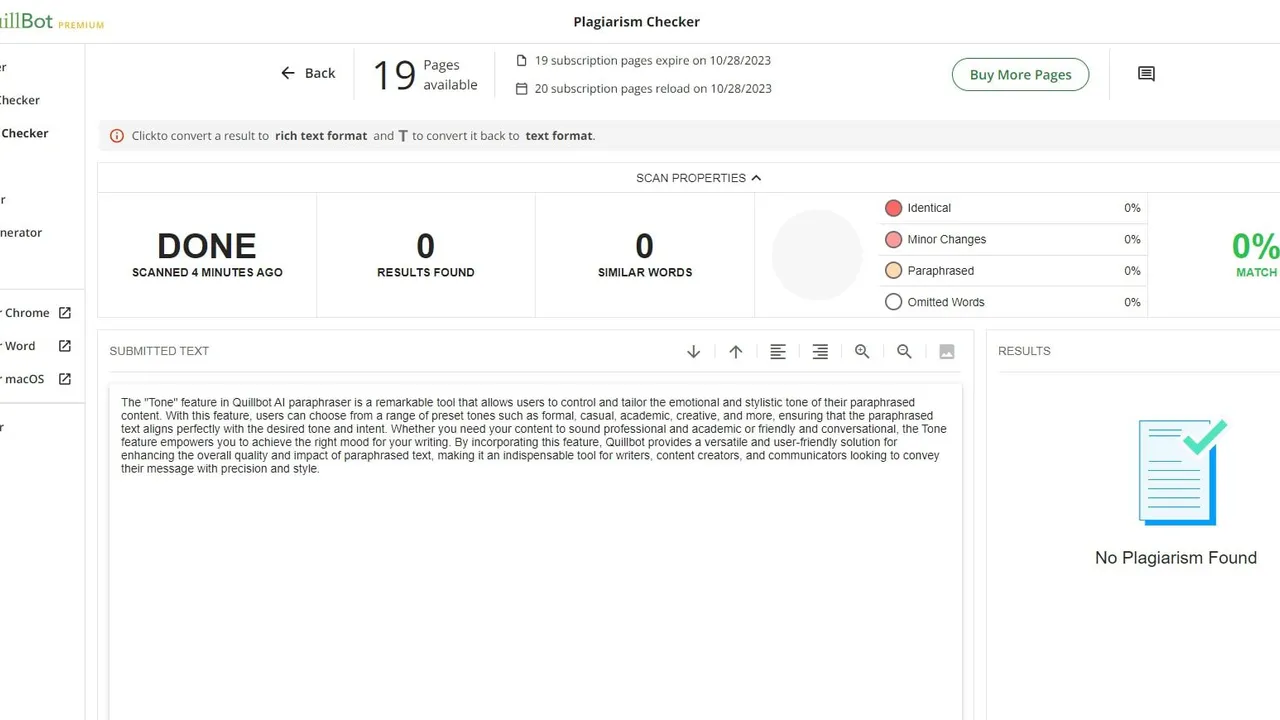1280x720 pixels.
Task: Align submitted text right
Action: pos(820,351)
